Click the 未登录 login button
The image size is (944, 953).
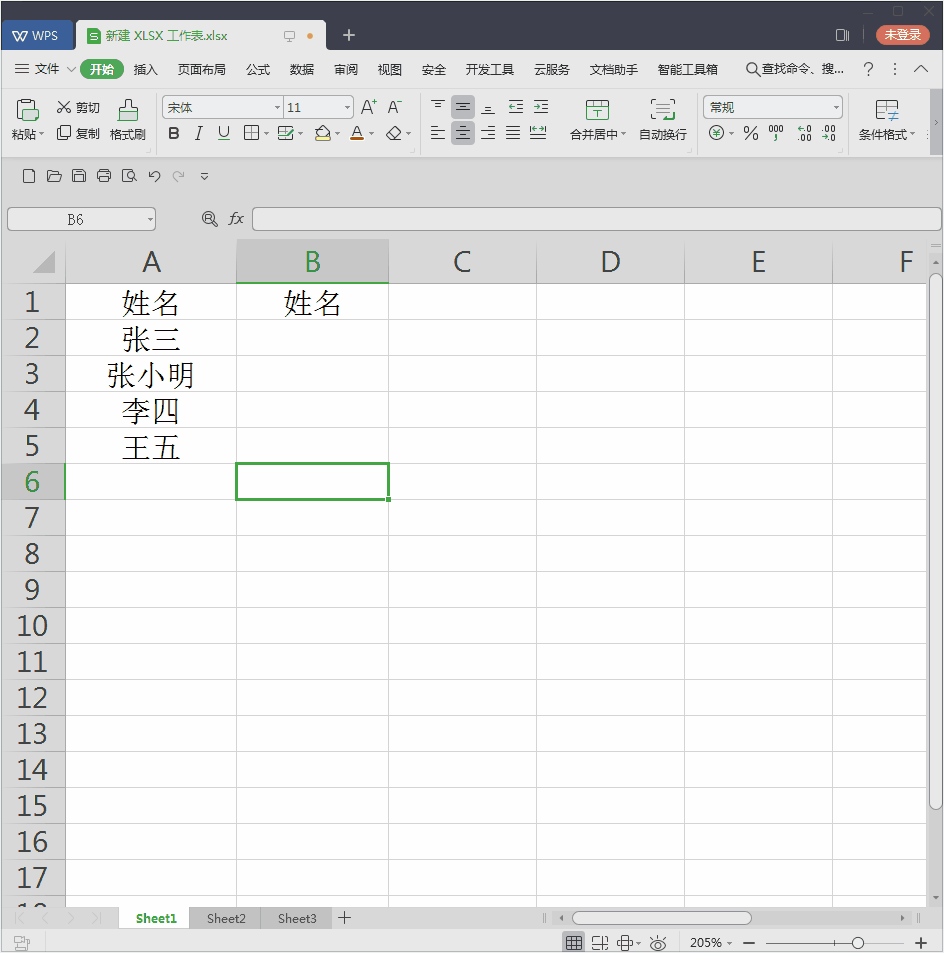pos(902,35)
